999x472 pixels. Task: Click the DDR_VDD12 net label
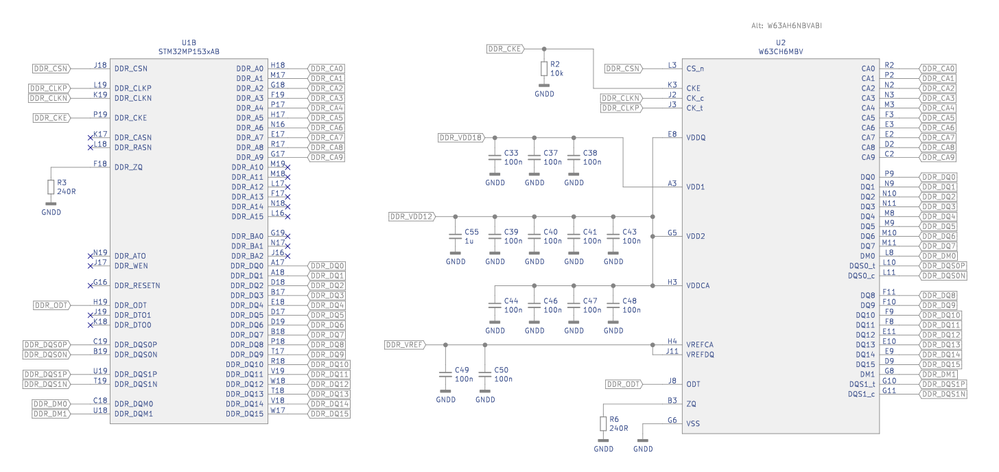[x=413, y=217]
